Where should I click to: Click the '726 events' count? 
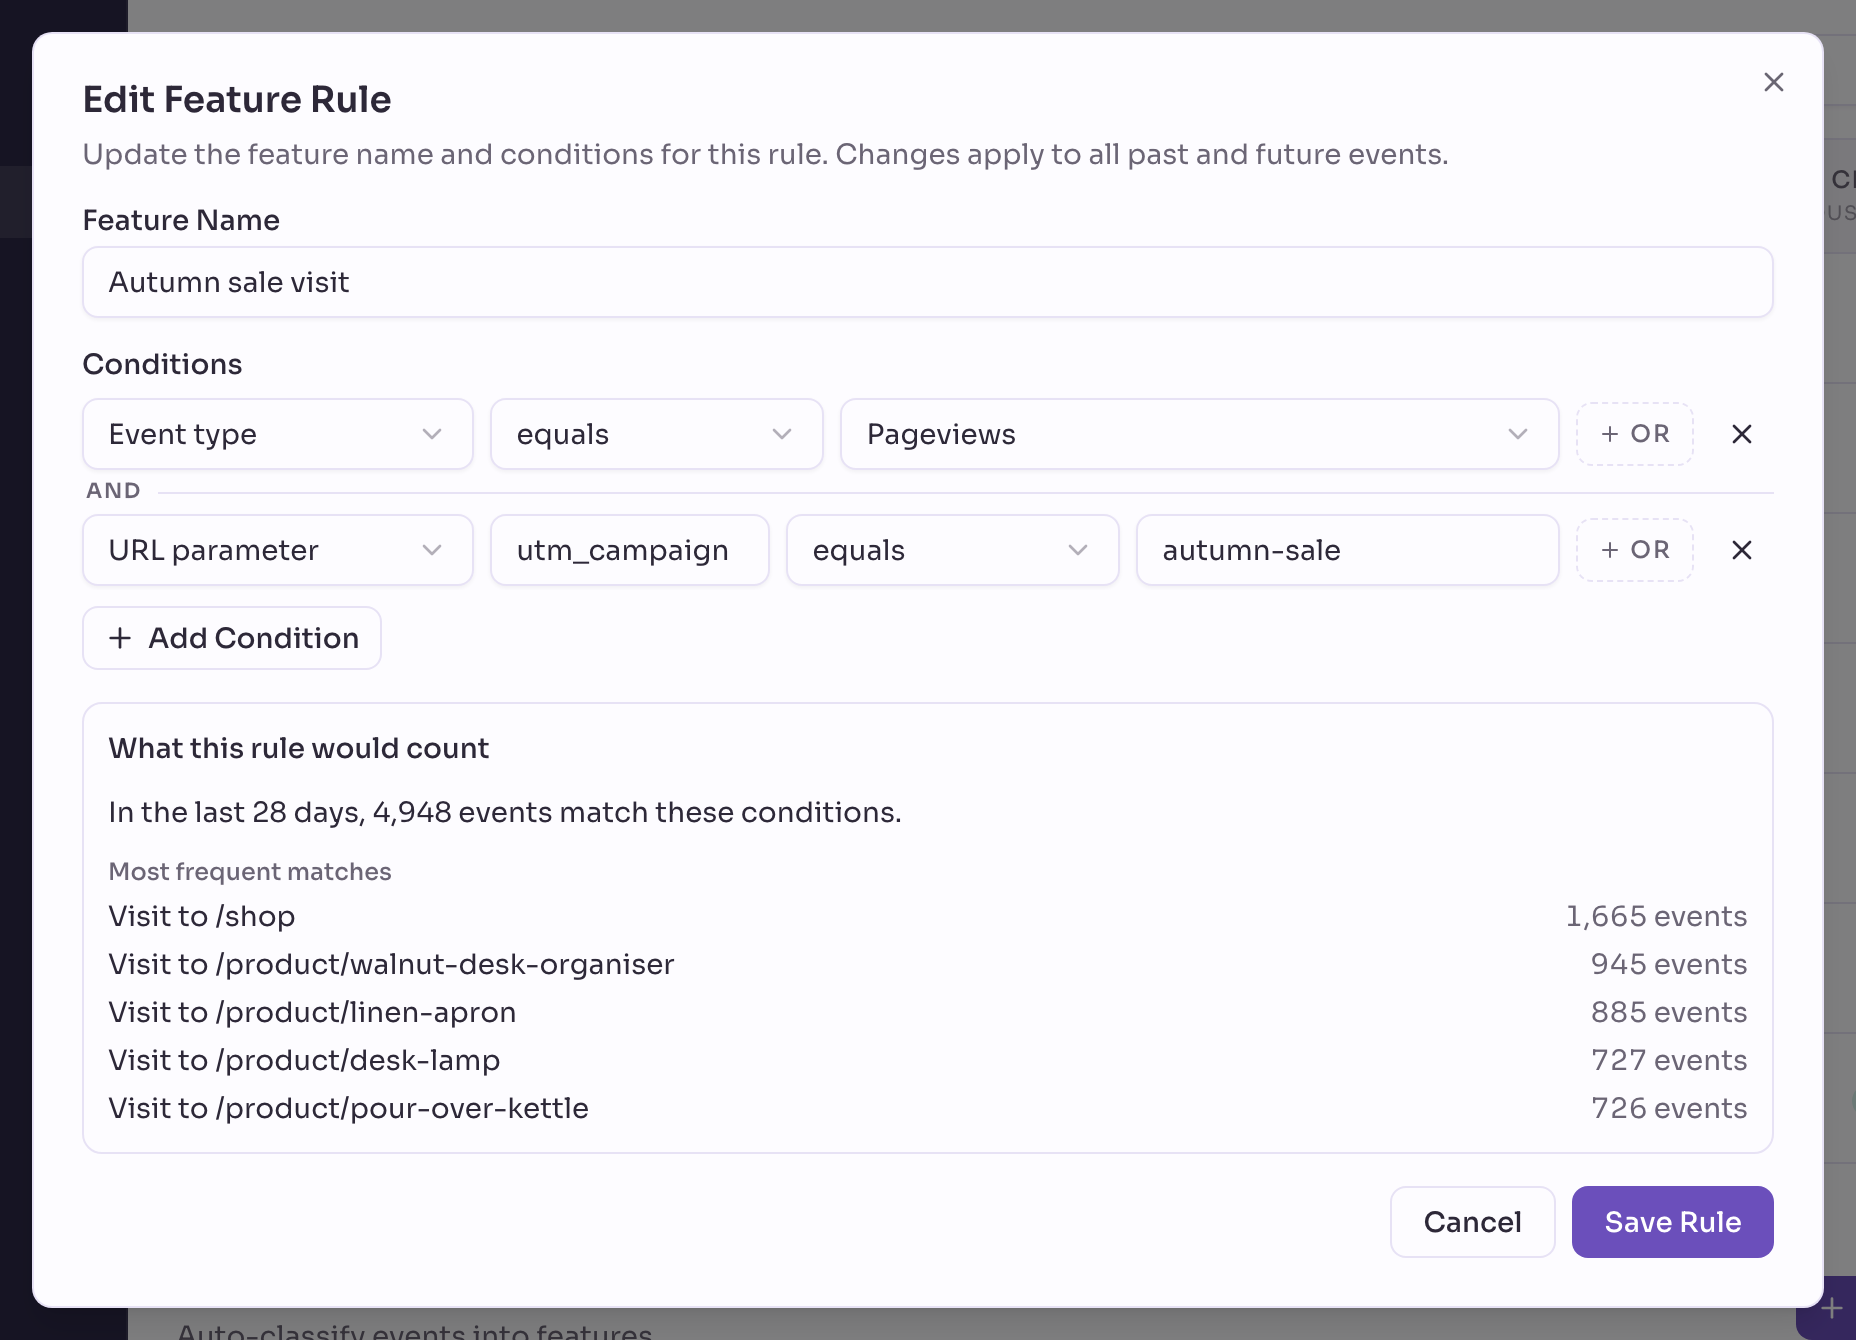1669,1108
